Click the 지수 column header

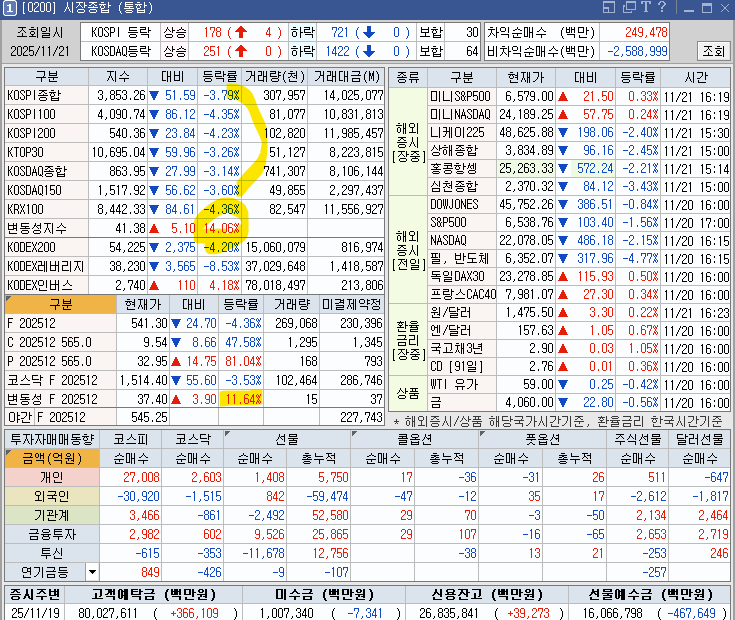pos(118,76)
